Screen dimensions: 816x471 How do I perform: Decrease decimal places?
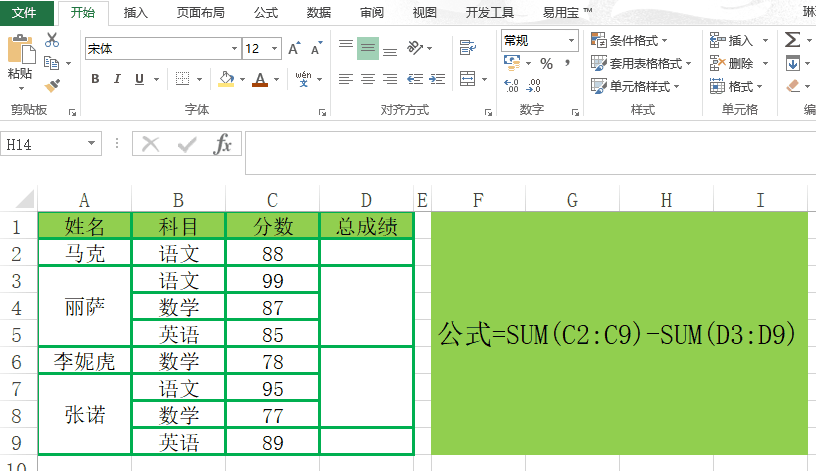tap(533, 85)
